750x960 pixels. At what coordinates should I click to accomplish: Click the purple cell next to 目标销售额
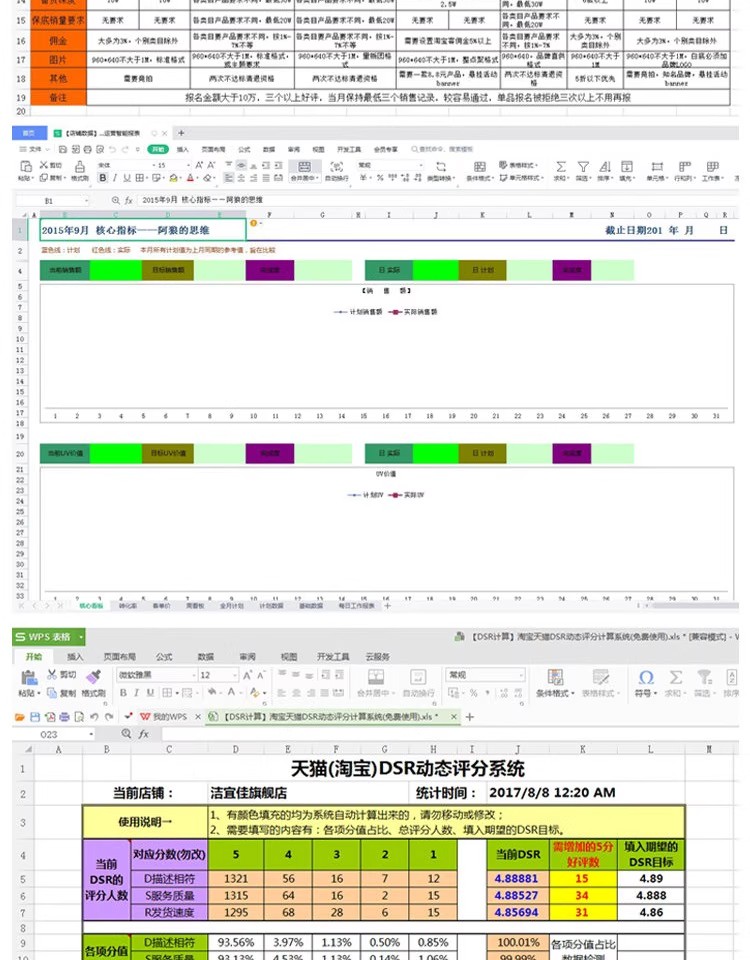(270, 270)
